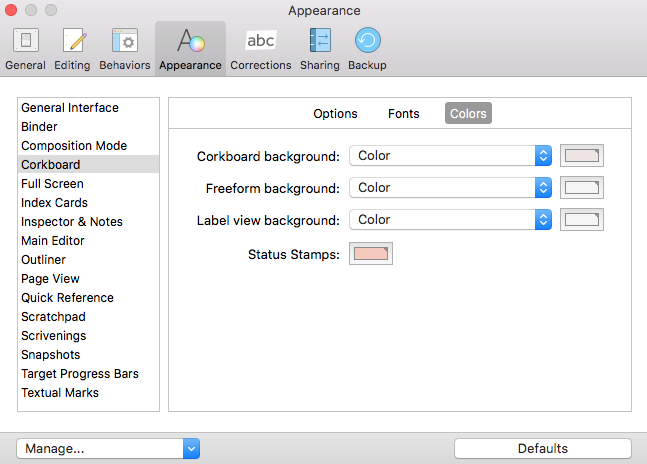The height and width of the screenshot is (464, 647).
Task: Open the General preferences pane
Action: 26,49
